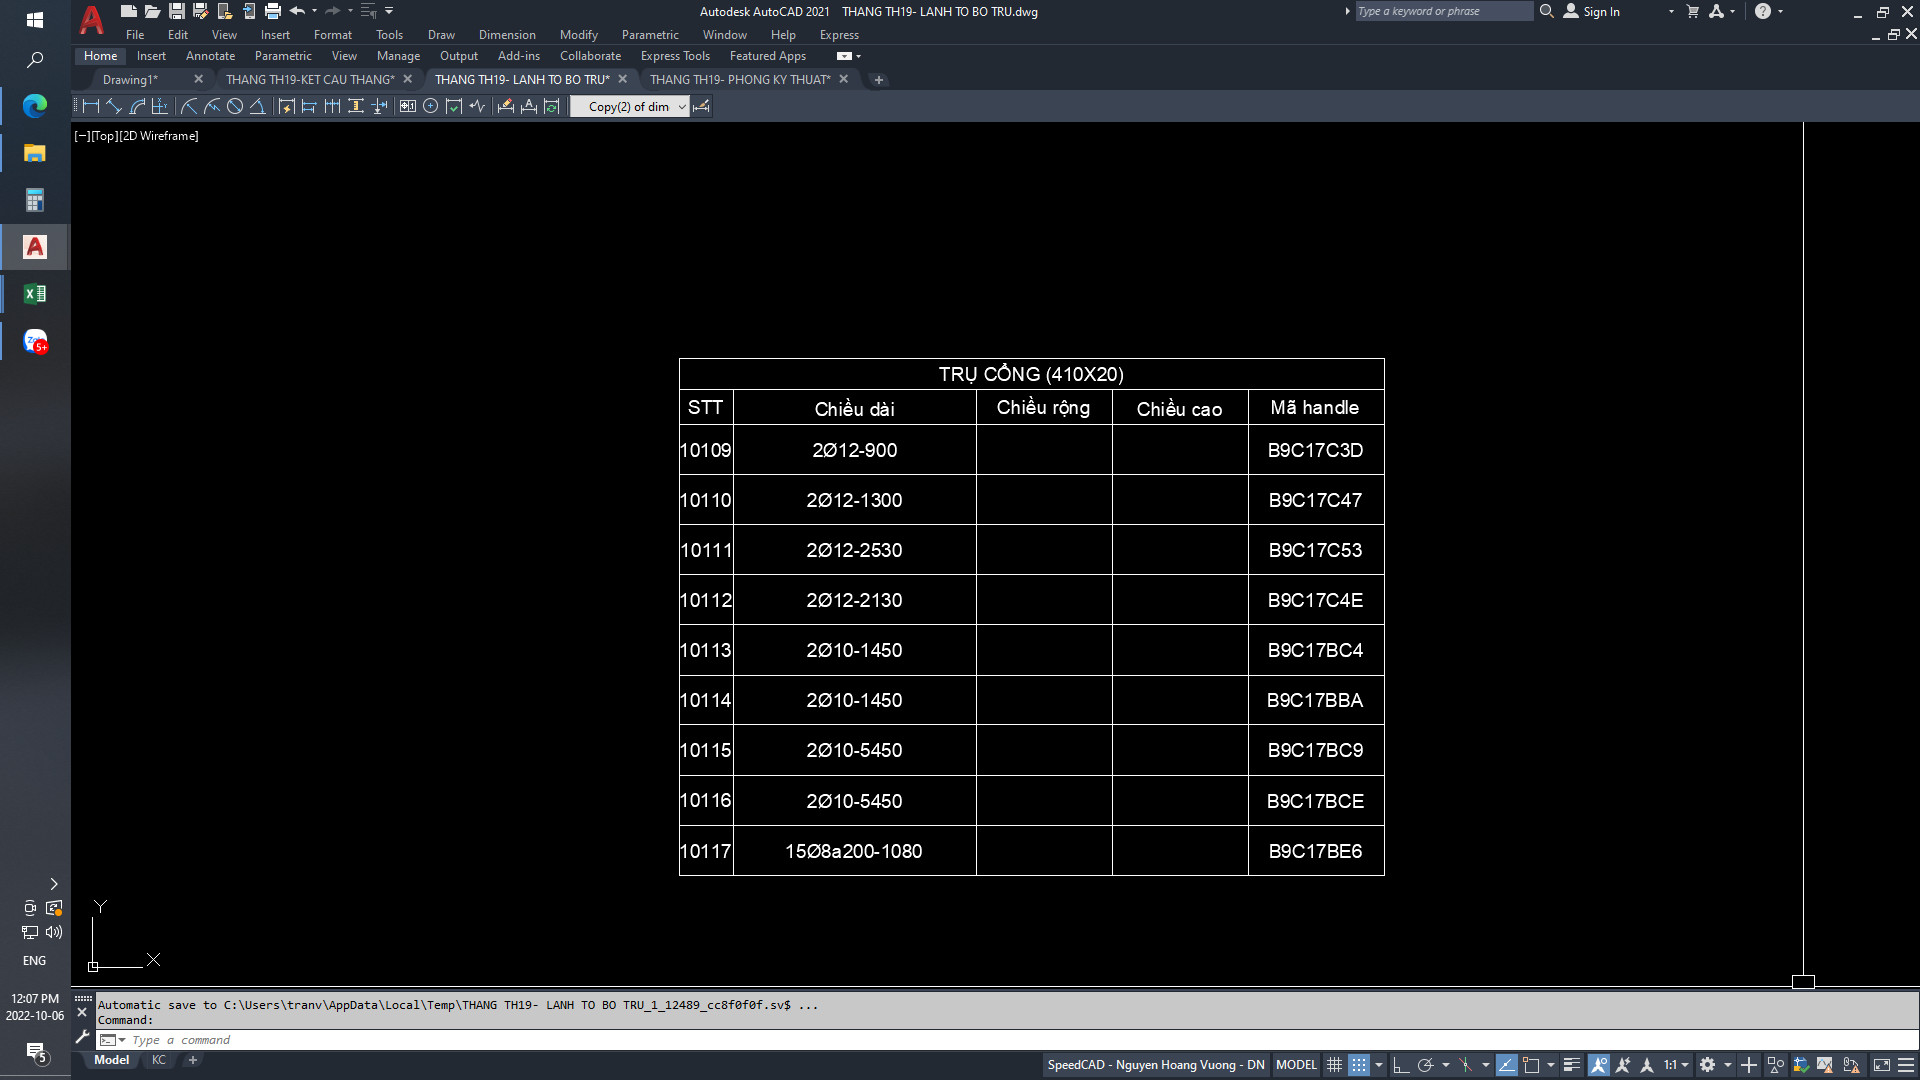This screenshot has width=1920, height=1080.
Task: Click the keyword search field
Action: click(x=1443, y=11)
